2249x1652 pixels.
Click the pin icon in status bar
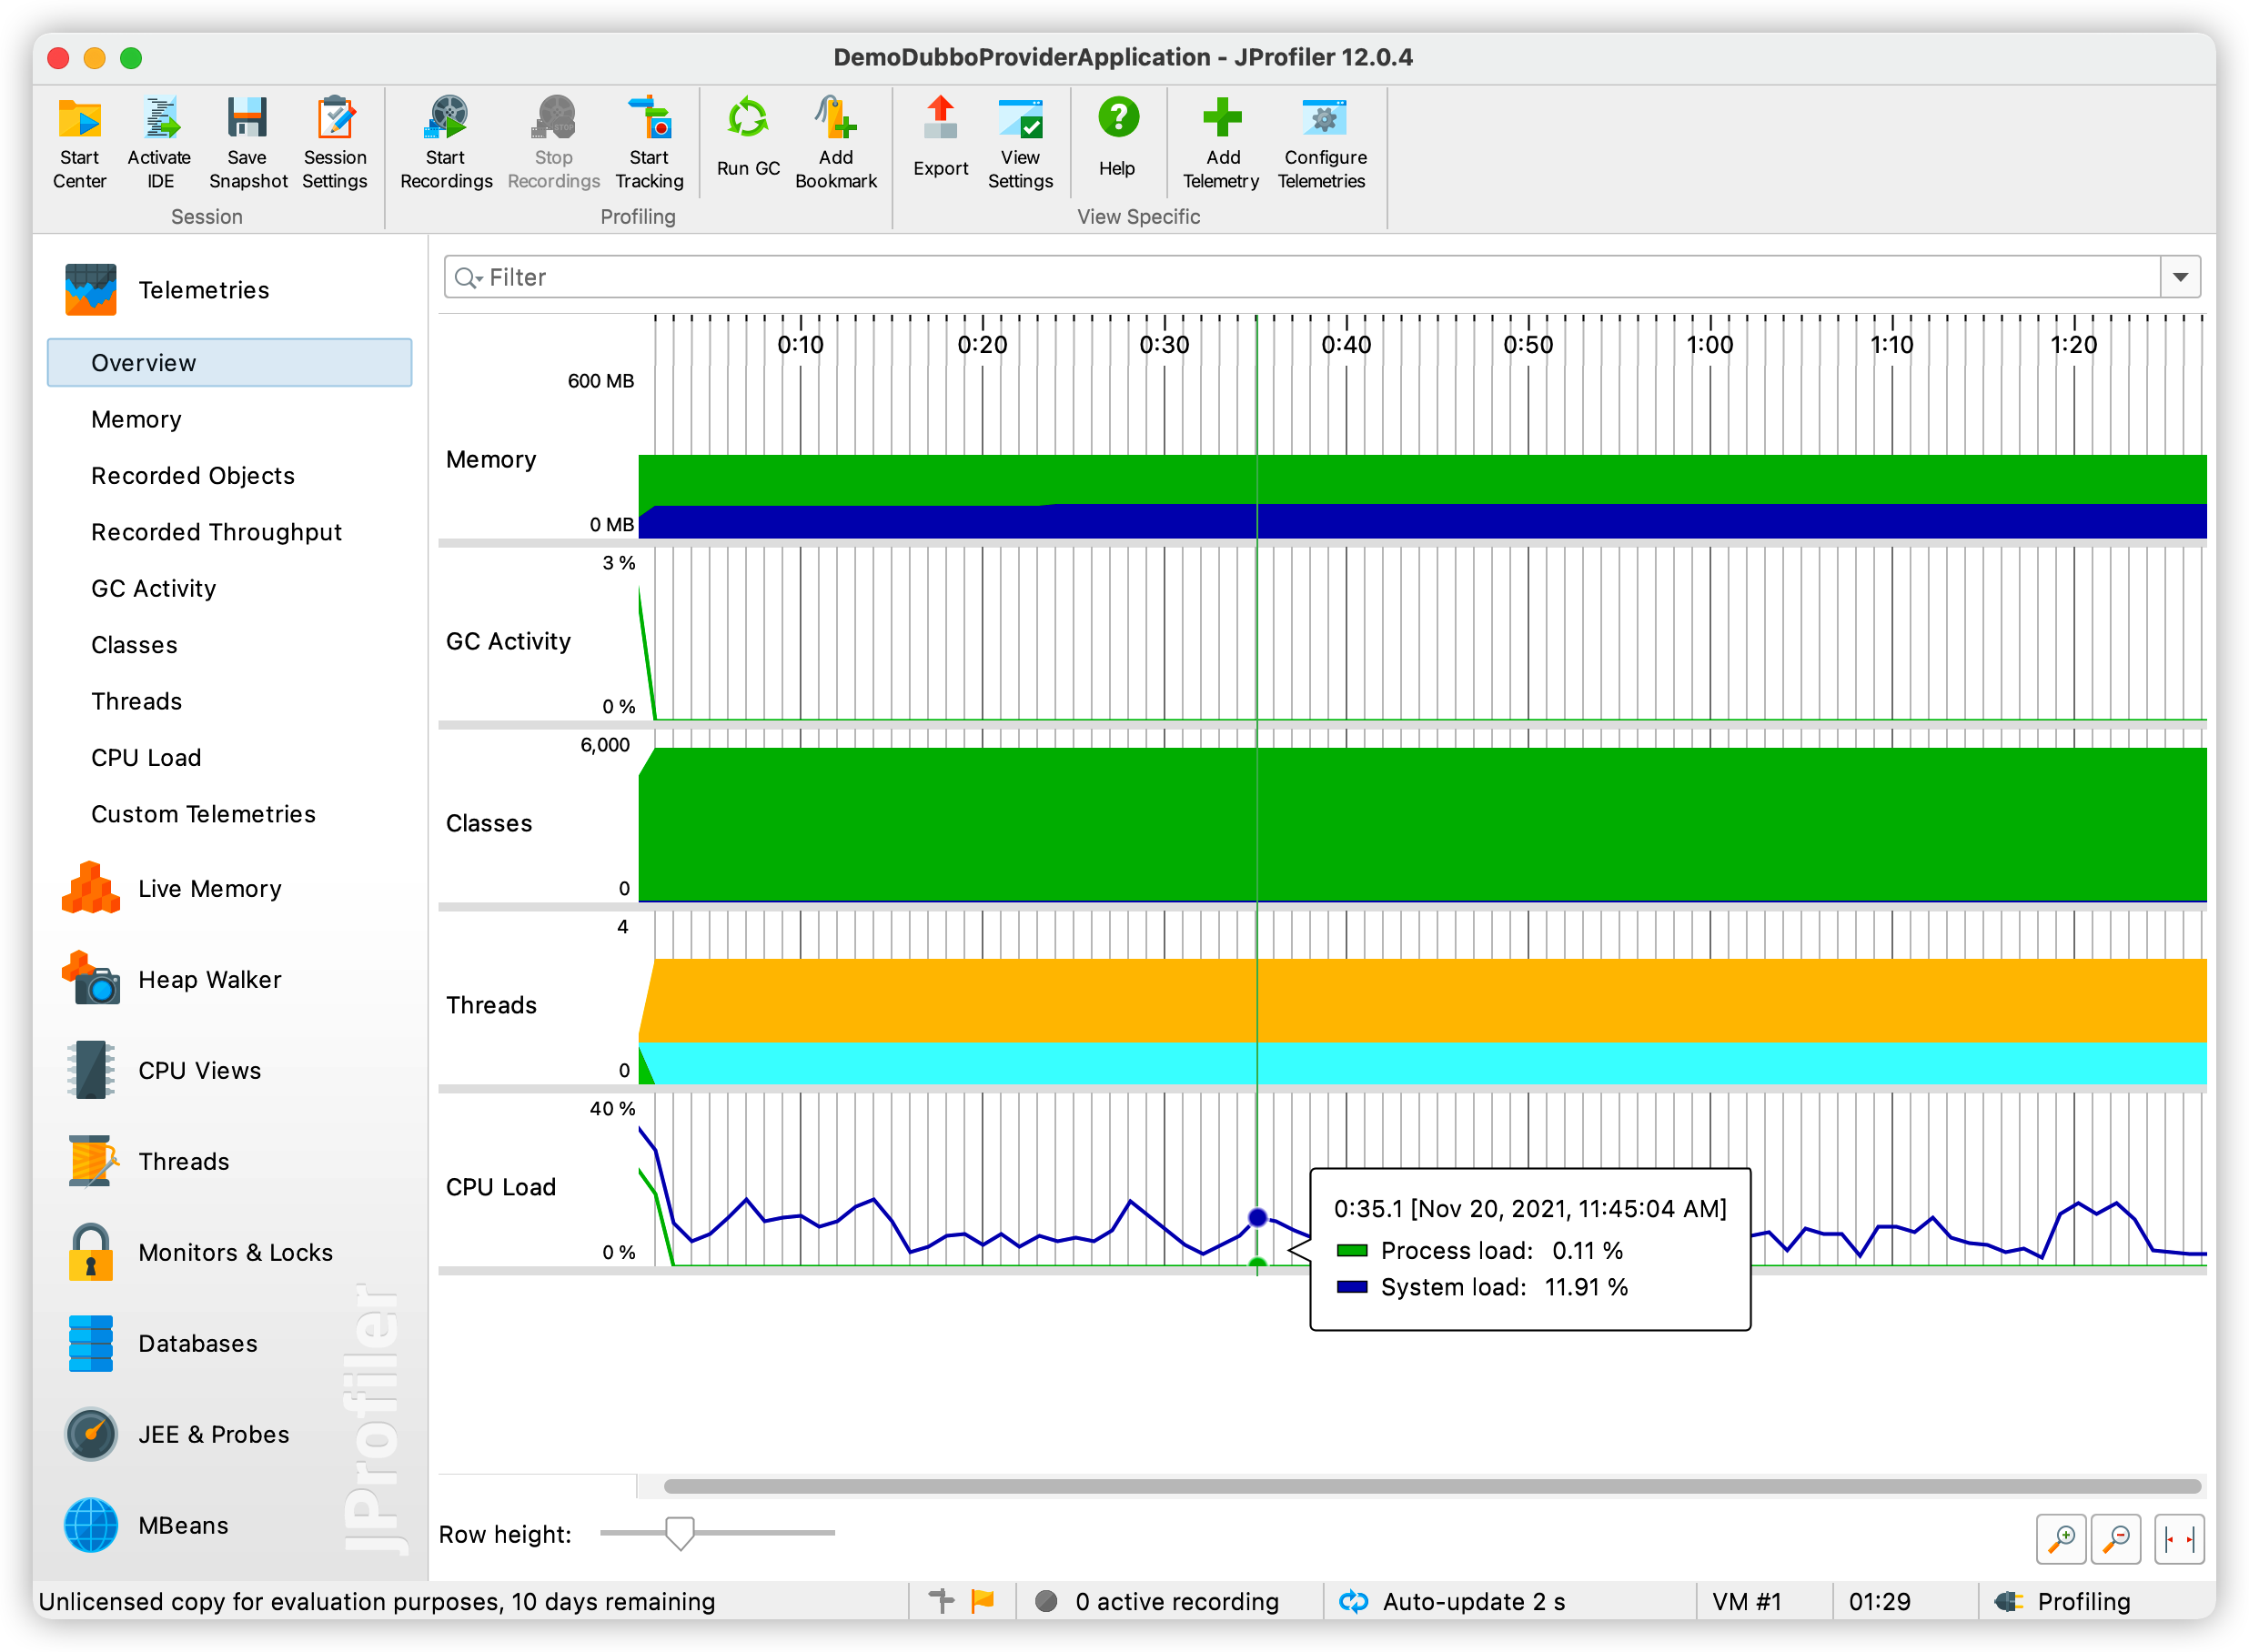click(x=941, y=1602)
